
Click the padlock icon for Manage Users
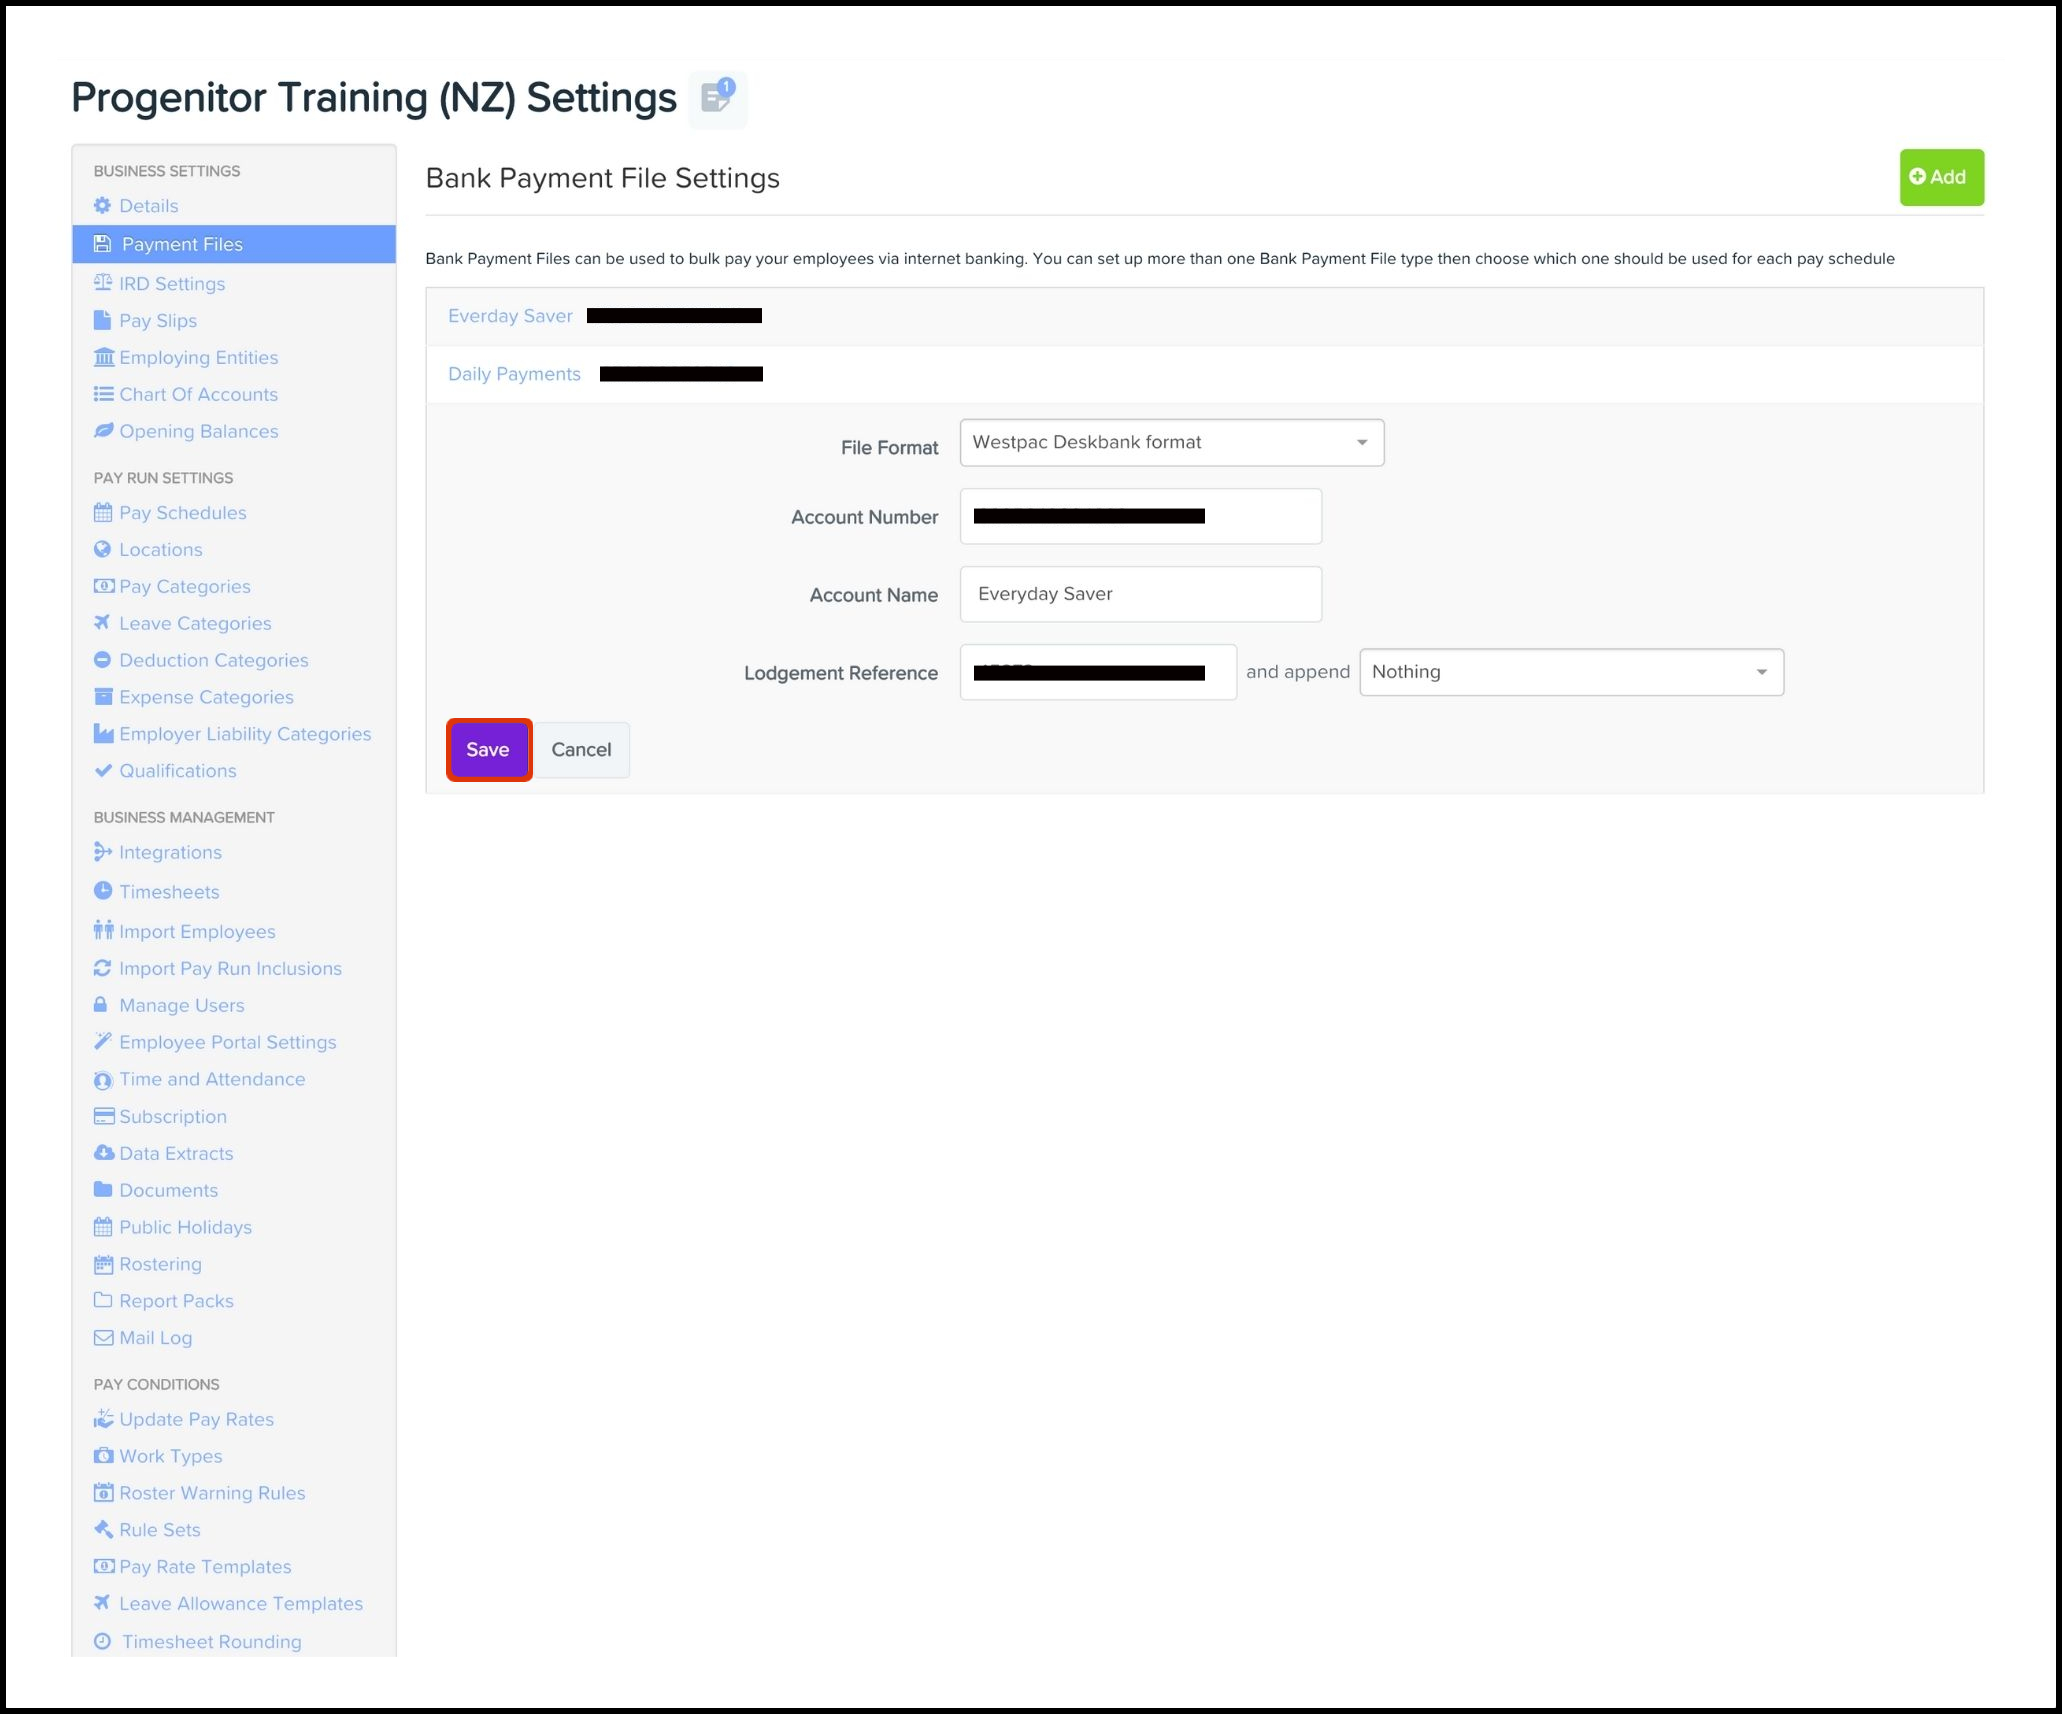101,1005
